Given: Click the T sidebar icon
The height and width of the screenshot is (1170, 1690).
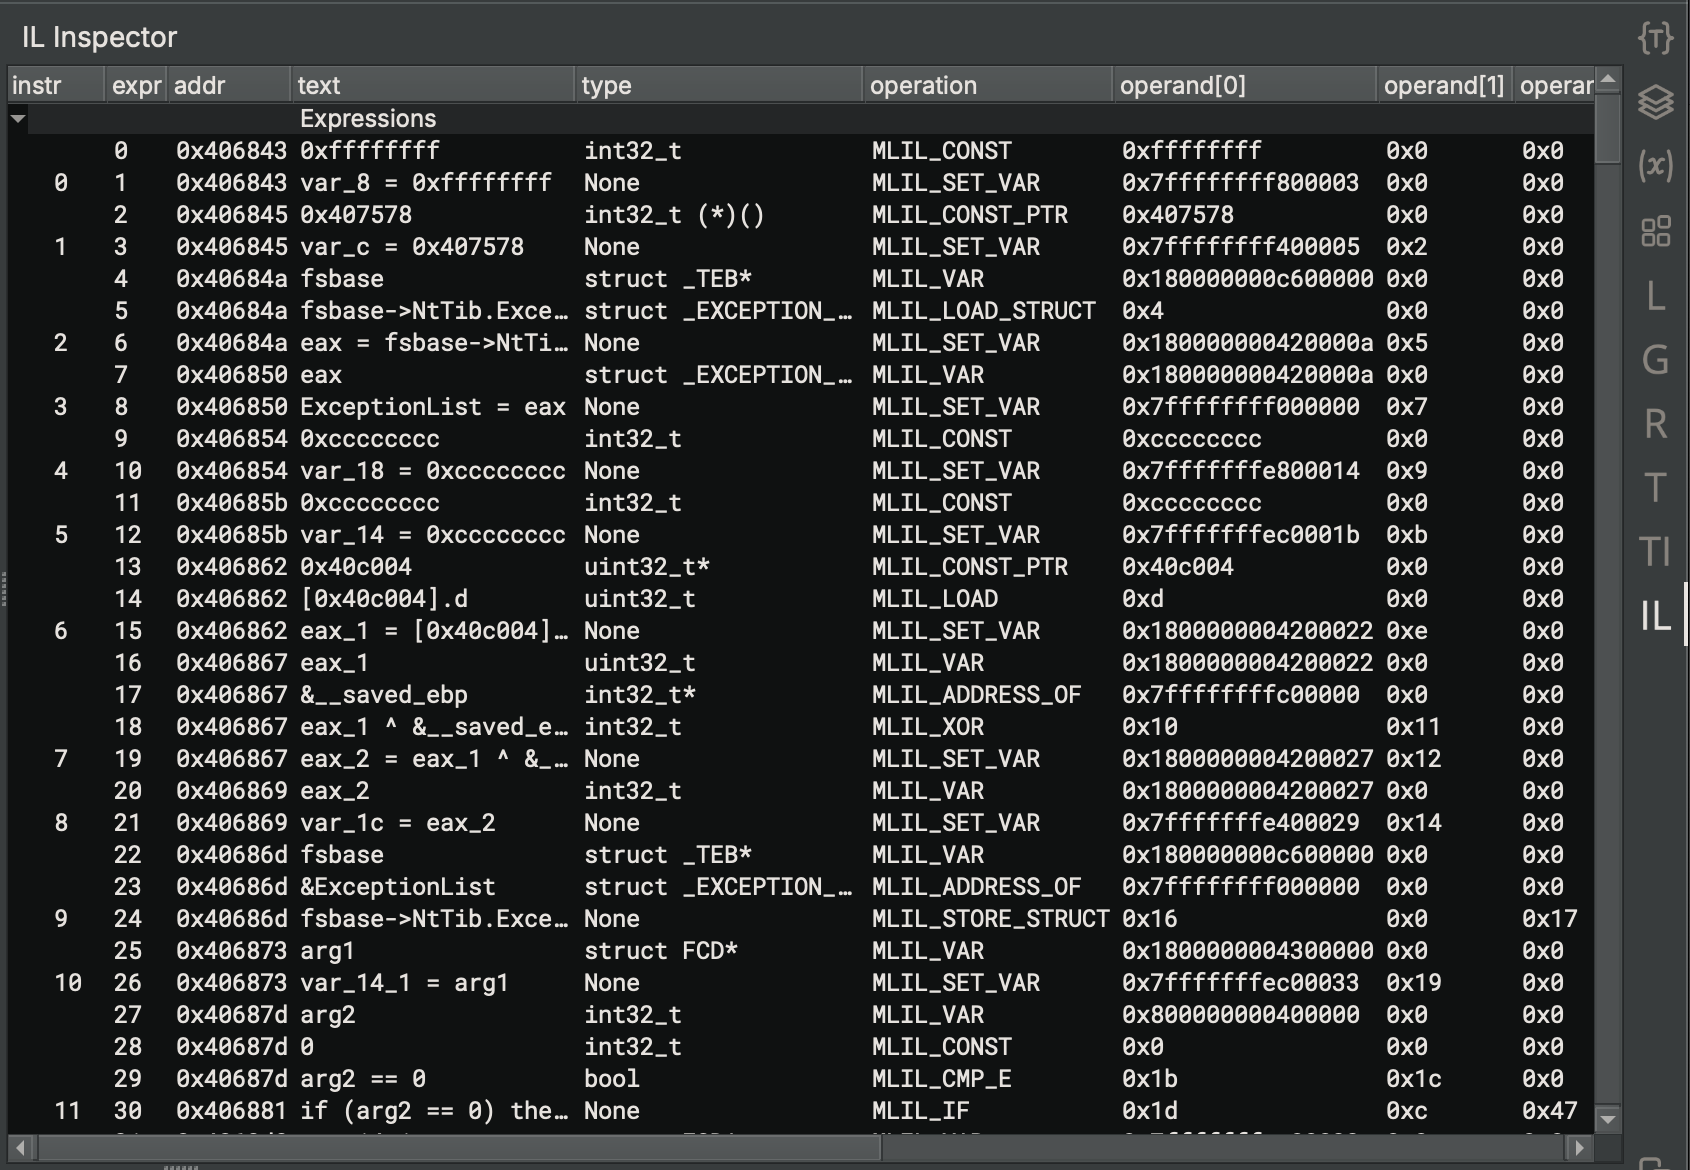Looking at the screenshot, I should (x=1655, y=488).
